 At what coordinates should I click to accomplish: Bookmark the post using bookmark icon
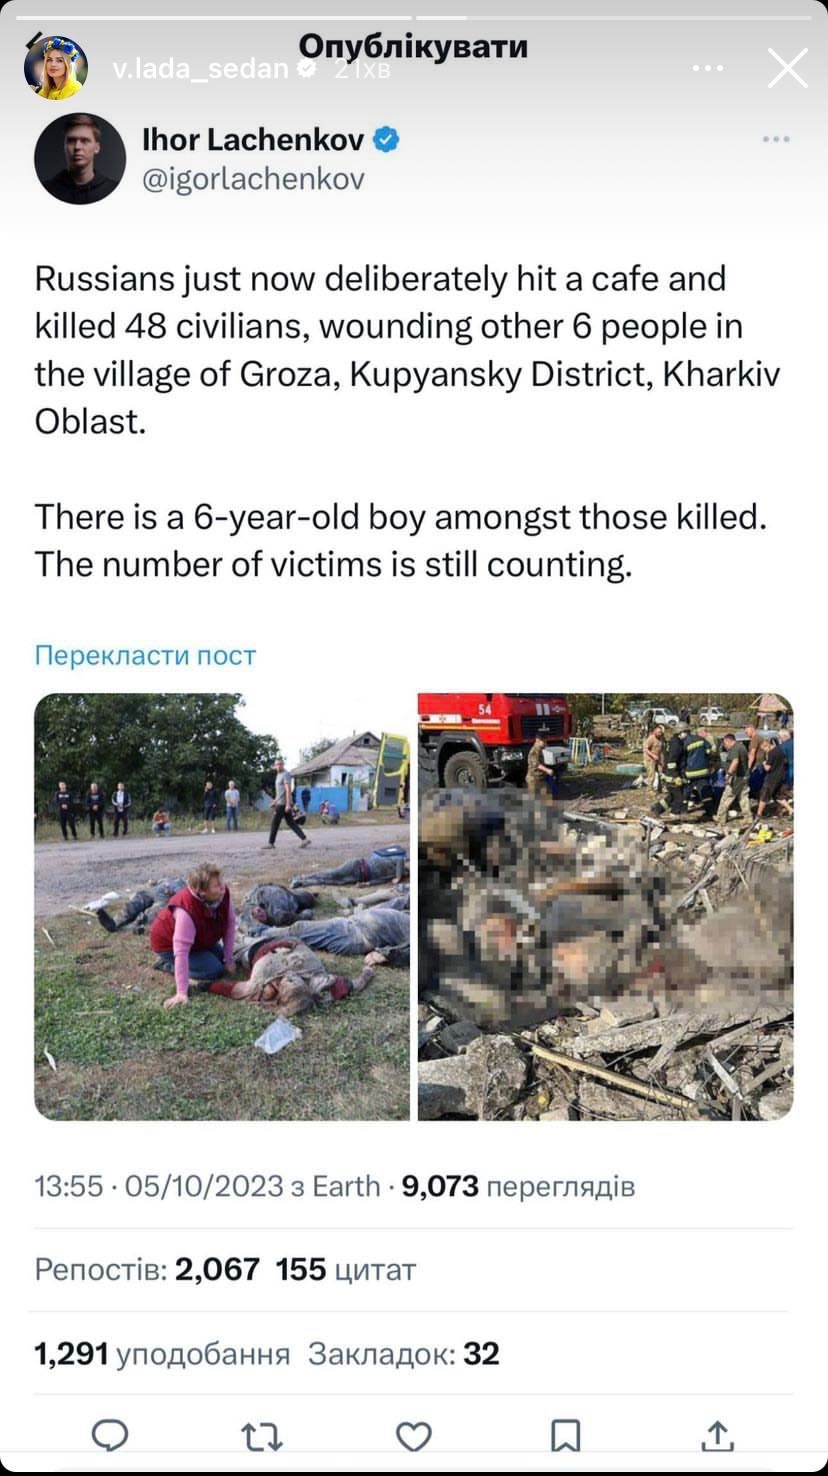[x=566, y=1437]
